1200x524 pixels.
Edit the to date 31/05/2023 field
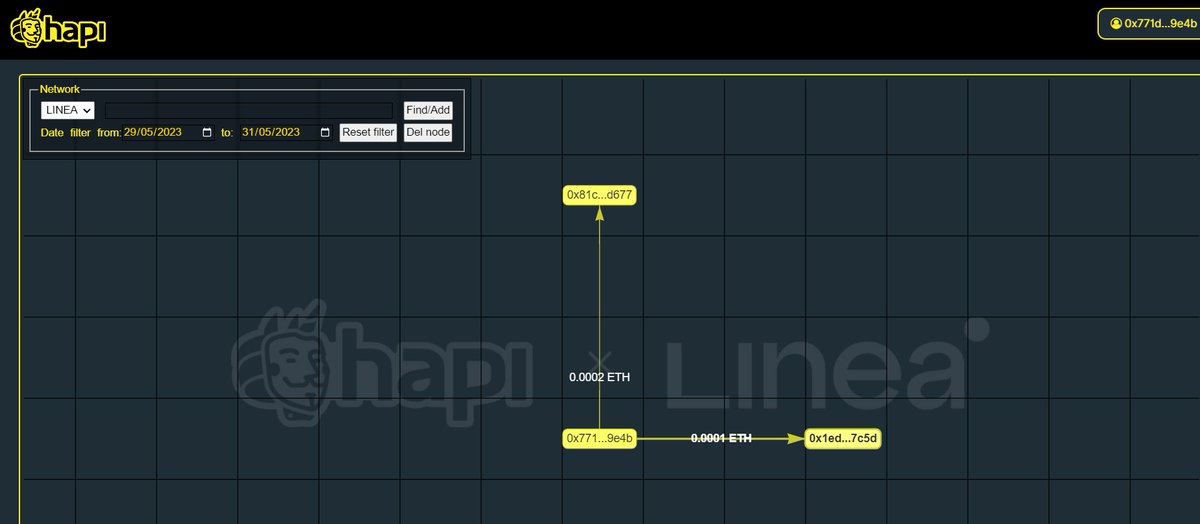[x=286, y=132]
